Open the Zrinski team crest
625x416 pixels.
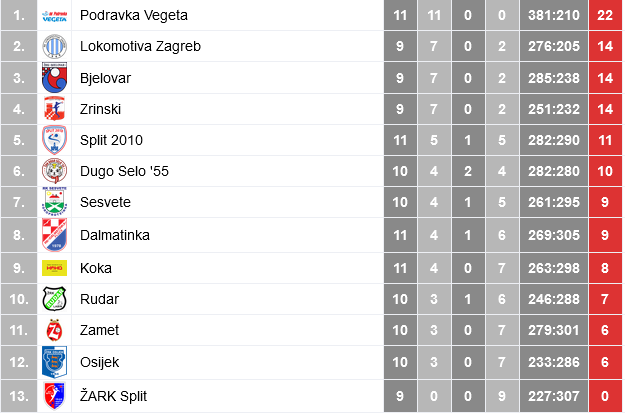point(55,109)
